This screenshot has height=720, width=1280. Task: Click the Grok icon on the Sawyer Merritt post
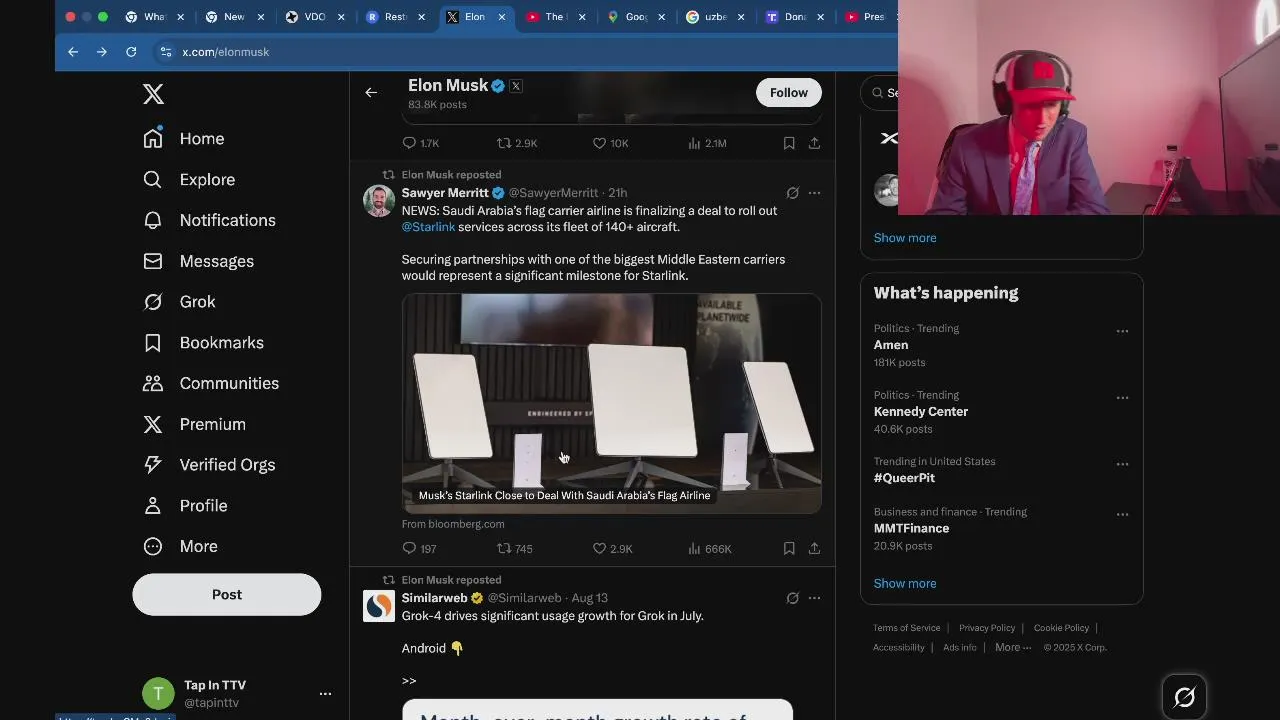792,193
